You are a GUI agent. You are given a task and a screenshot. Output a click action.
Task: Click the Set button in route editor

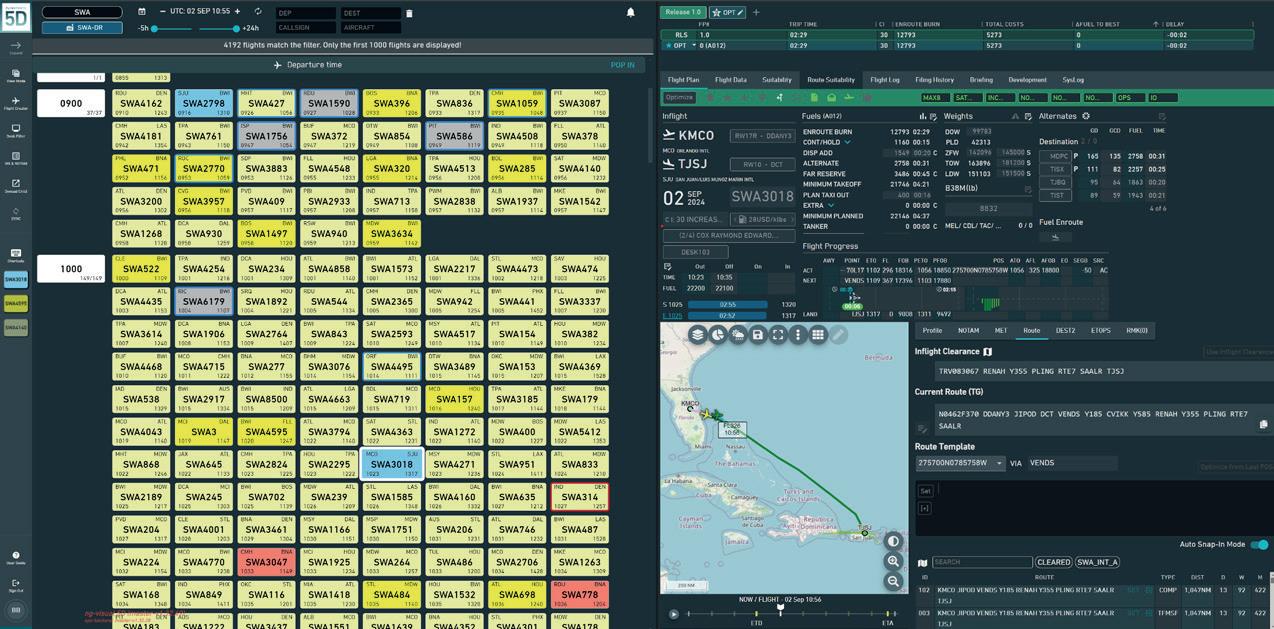[x=925, y=491]
